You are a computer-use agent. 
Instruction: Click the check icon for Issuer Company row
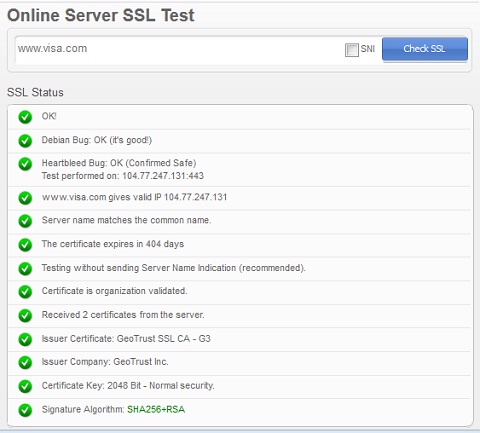pos(25,363)
